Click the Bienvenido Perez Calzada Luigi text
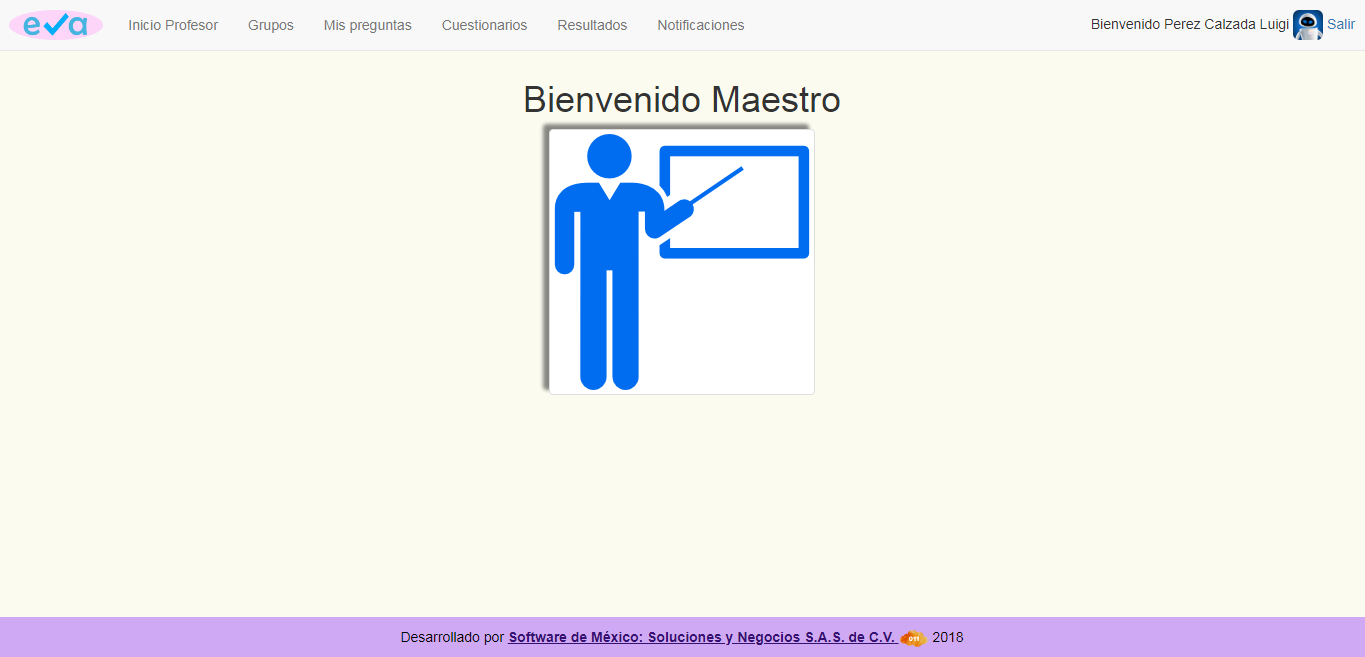The height and width of the screenshot is (657, 1365). point(1189,25)
